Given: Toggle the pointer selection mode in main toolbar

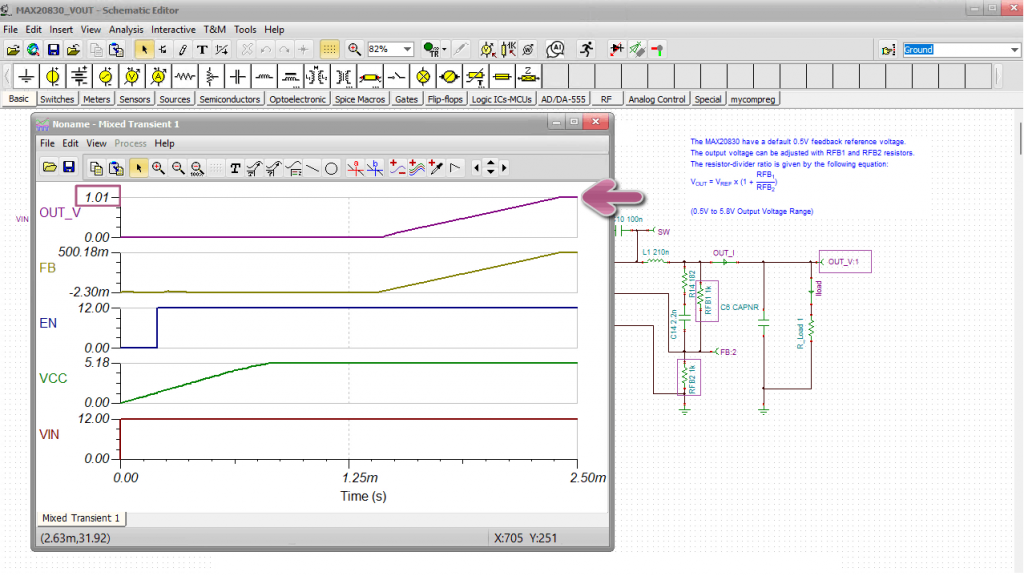Looking at the screenshot, I should pos(143,49).
